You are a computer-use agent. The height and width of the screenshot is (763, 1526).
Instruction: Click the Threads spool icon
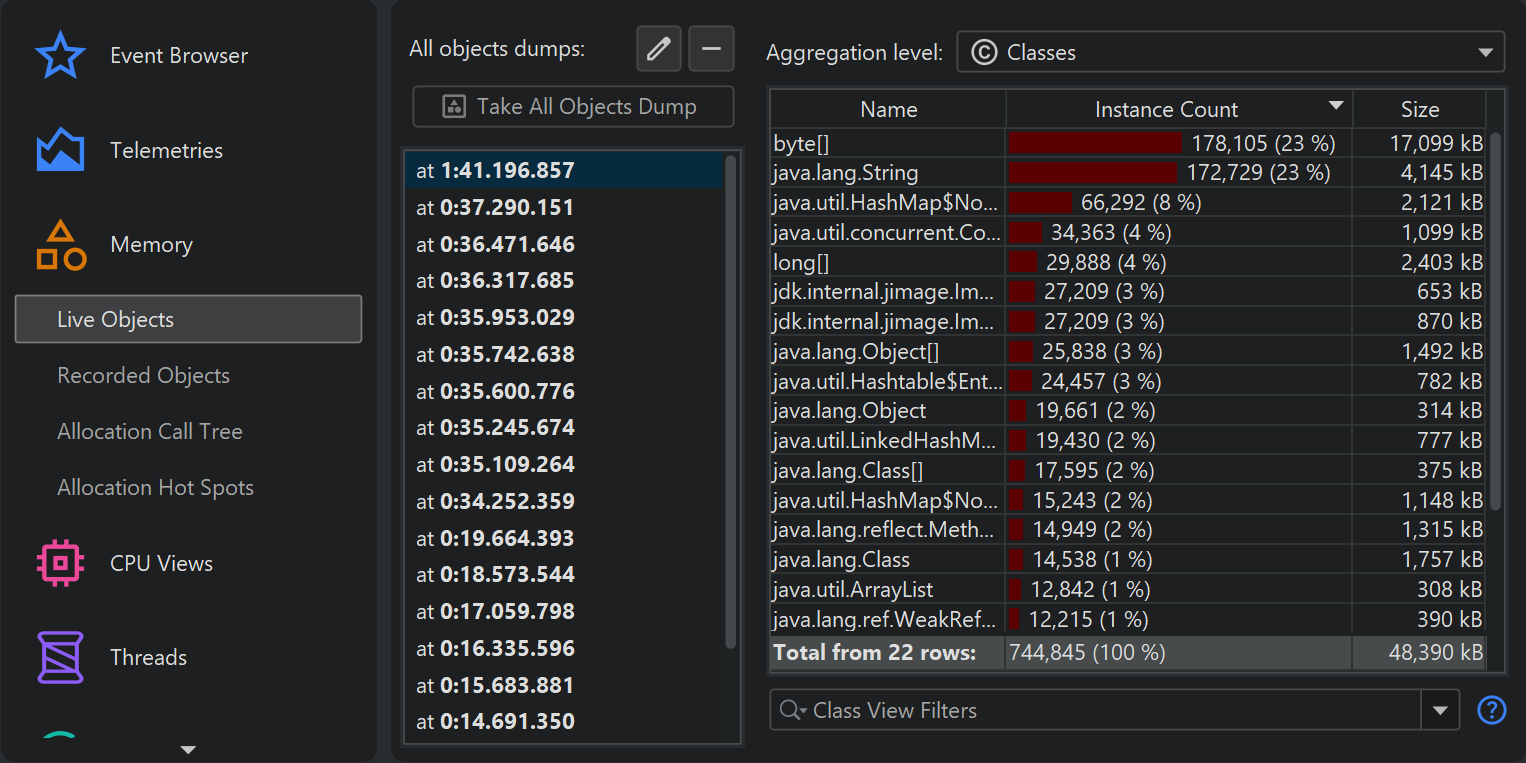60,657
